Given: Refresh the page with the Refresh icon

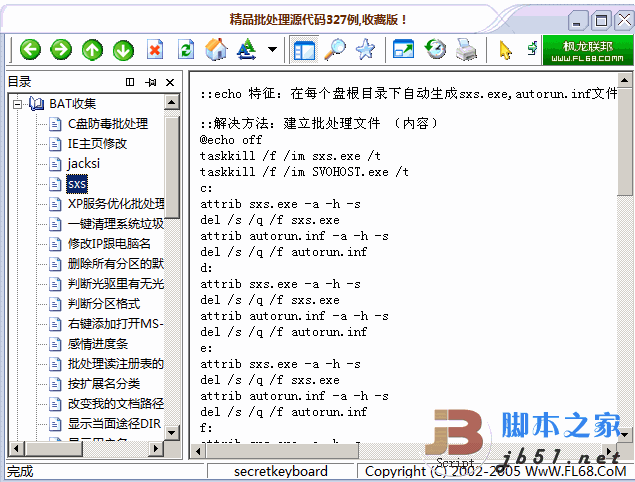Looking at the screenshot, I should click(x=185, y=50).
